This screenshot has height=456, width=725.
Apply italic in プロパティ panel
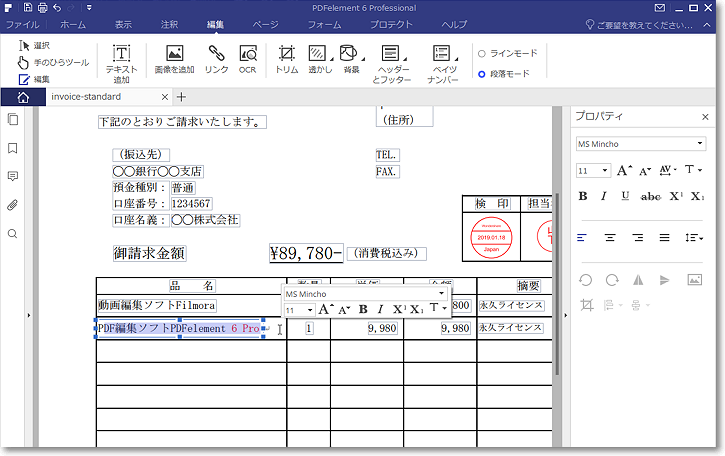[x=603, y=196]
